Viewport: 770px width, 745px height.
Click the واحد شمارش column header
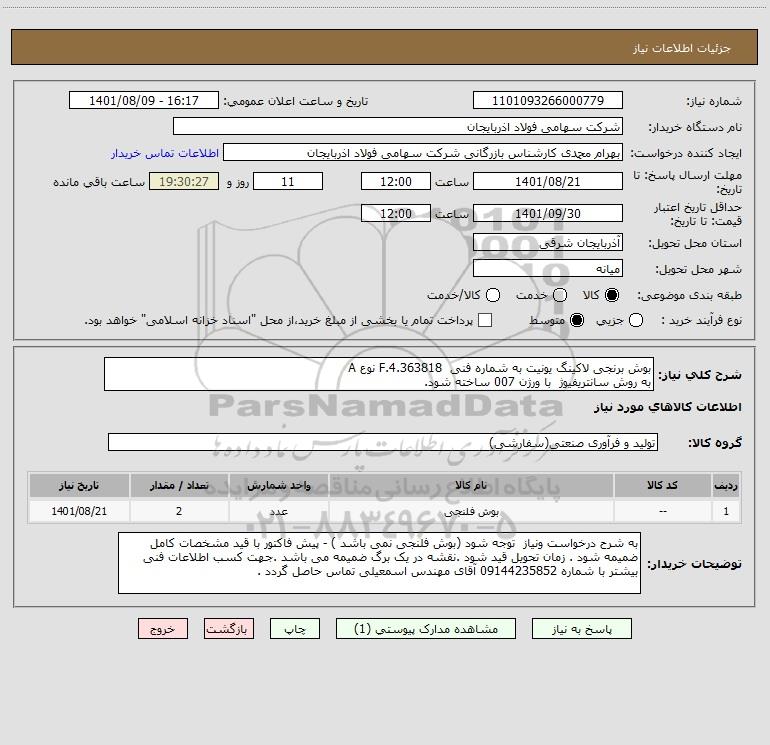click(278, 485)
